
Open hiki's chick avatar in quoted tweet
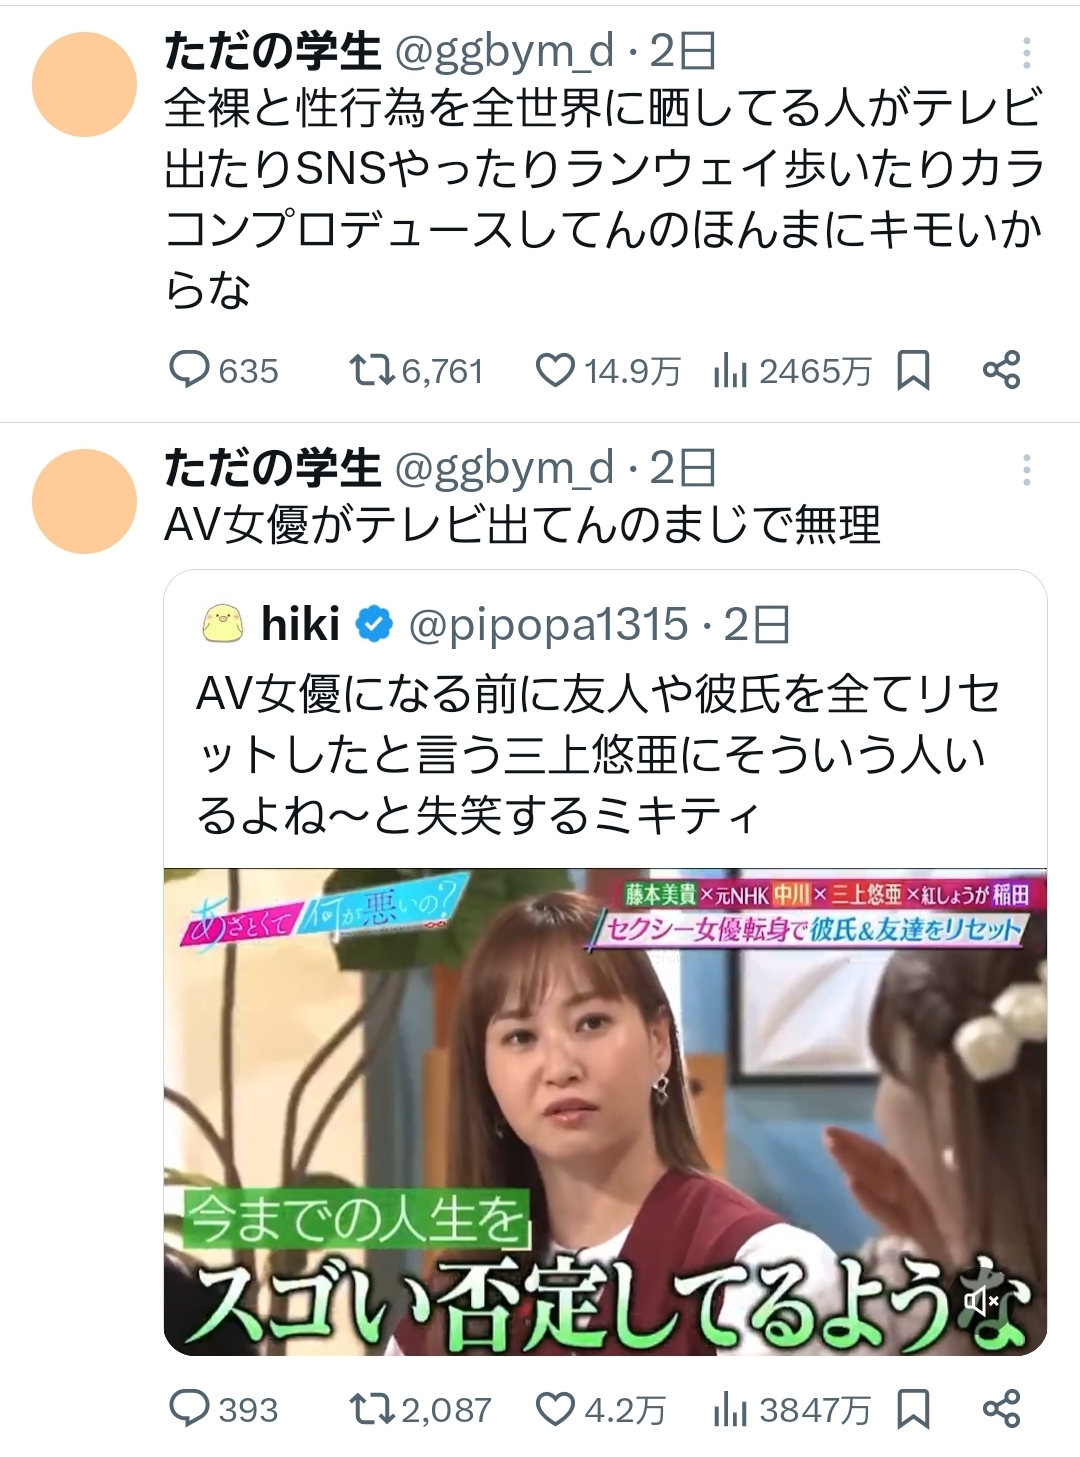[x=222, y=624]
